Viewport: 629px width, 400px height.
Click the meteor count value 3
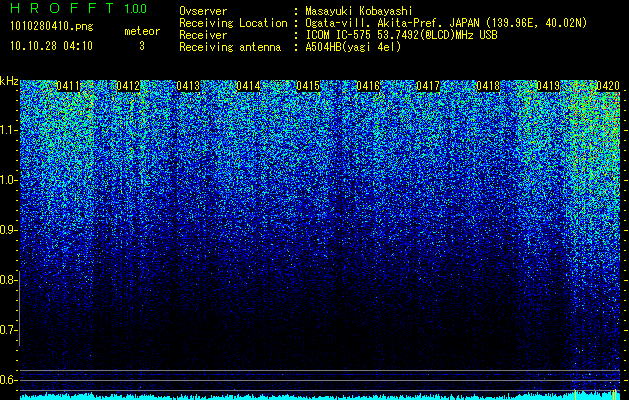click(x=142, y=46)
